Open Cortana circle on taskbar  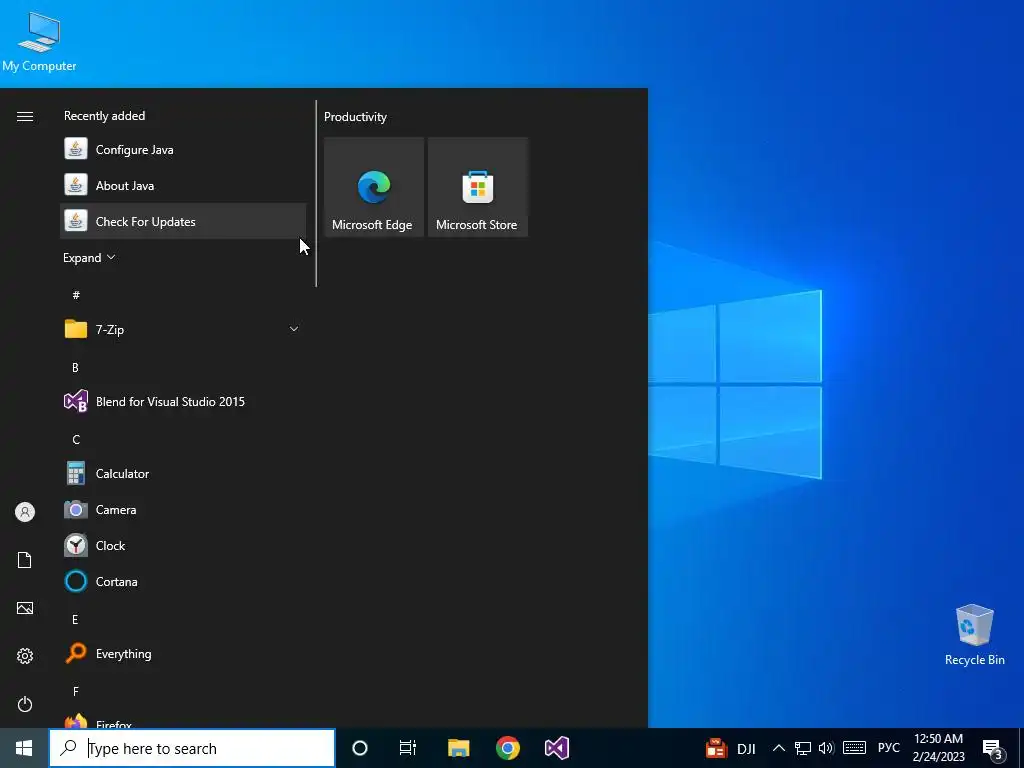360,748
